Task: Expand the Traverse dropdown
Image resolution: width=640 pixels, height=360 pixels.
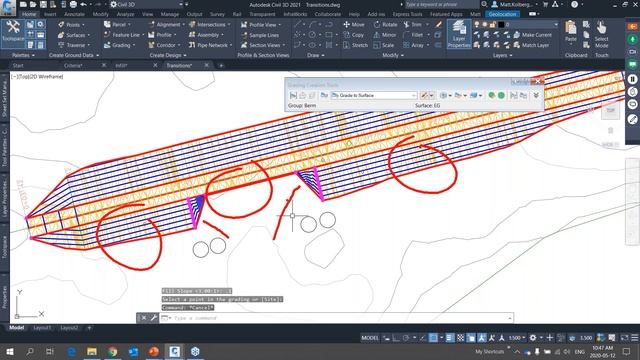Action: (75, 45)
